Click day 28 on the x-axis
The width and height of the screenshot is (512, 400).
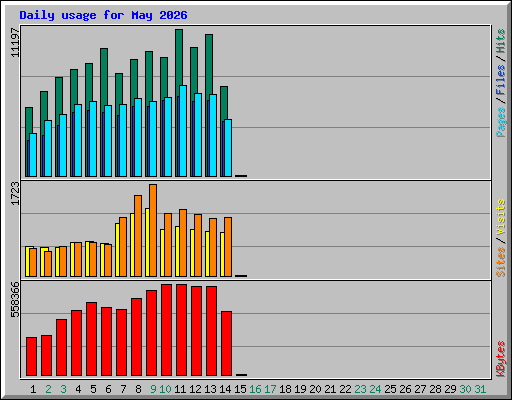tap(435, 389)
